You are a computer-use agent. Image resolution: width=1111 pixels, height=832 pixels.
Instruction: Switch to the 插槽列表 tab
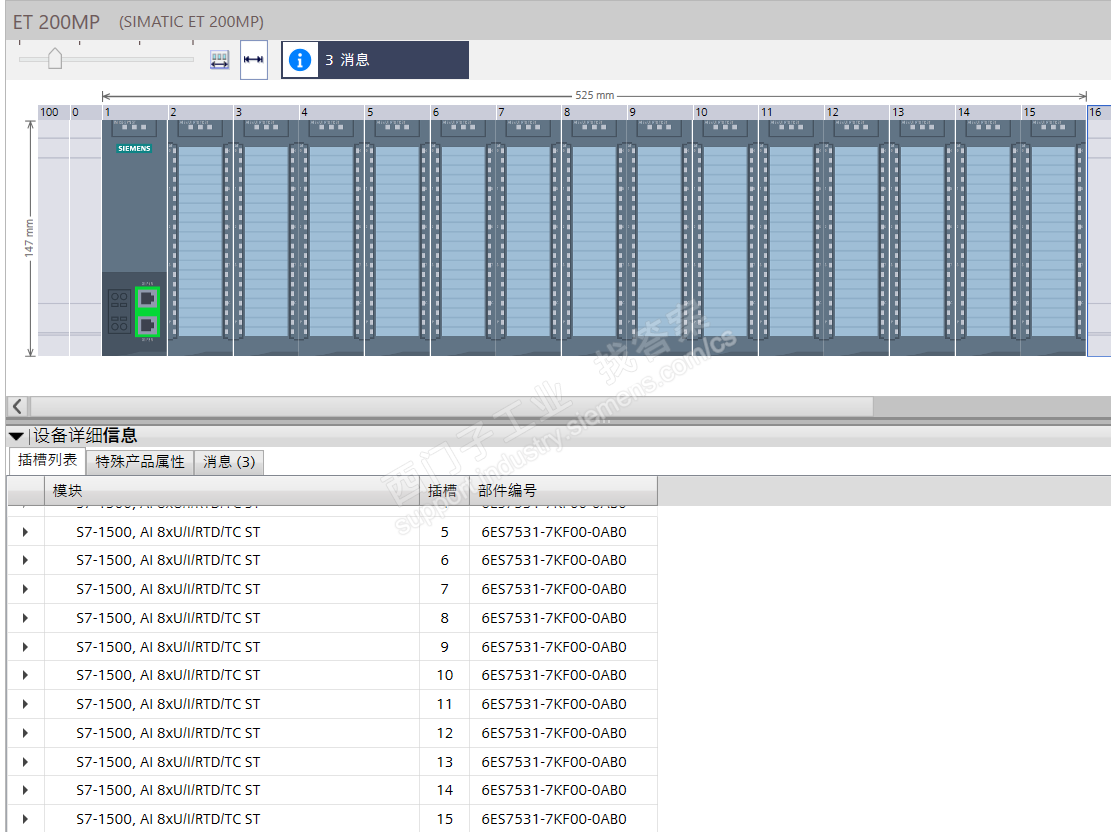(47, 460)
